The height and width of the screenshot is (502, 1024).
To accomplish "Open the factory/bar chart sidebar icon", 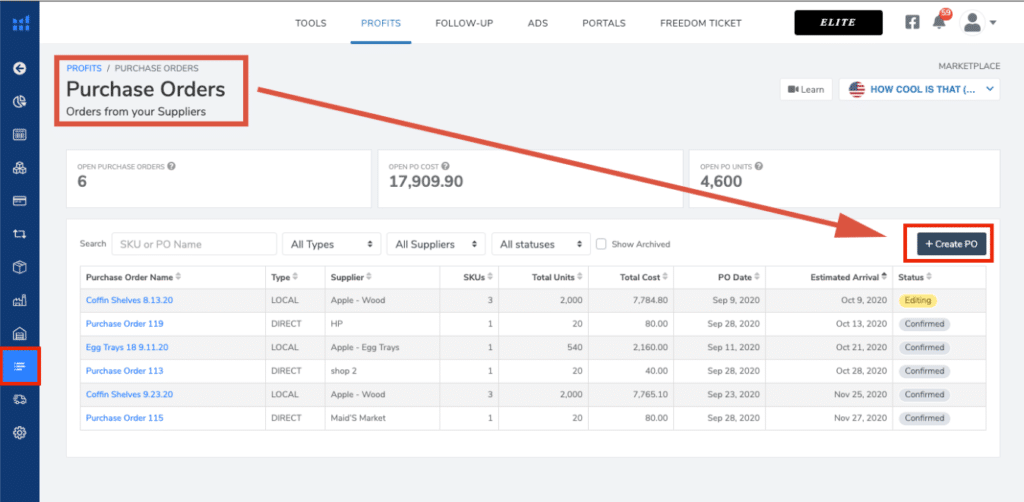I will [x=20, y=300].
